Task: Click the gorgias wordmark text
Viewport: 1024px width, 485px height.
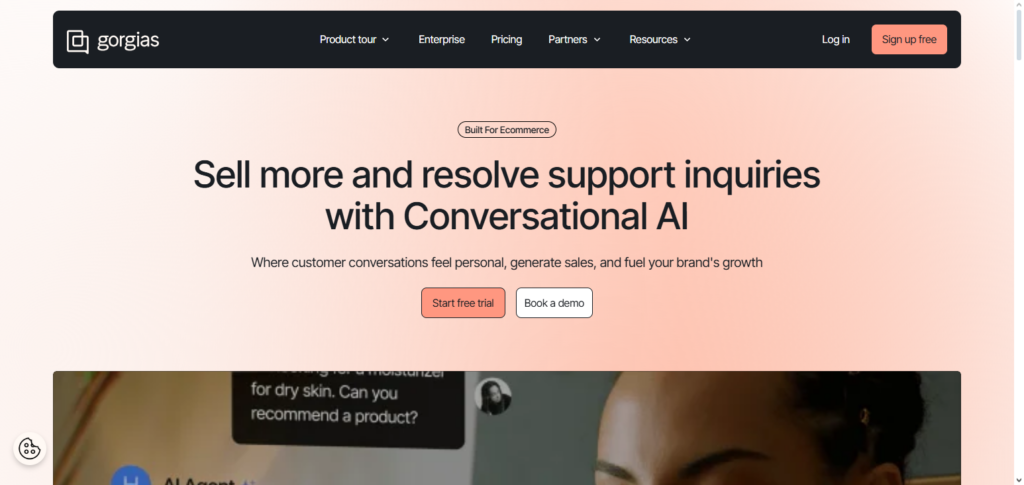Action: pos(128,40)
